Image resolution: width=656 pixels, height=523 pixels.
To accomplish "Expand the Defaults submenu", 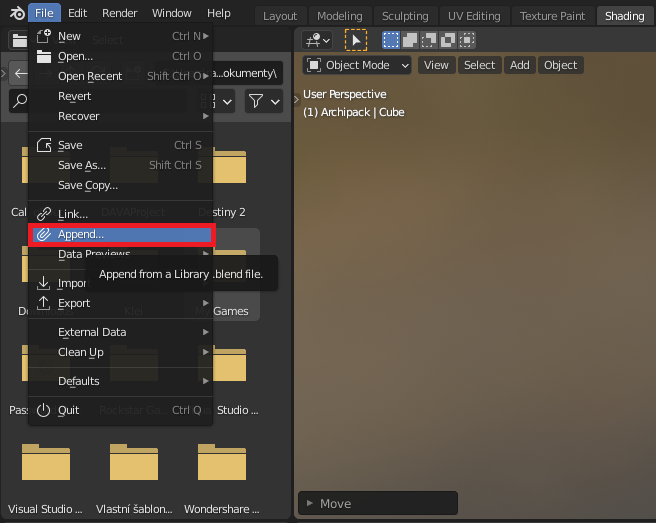I will [120, 381].
